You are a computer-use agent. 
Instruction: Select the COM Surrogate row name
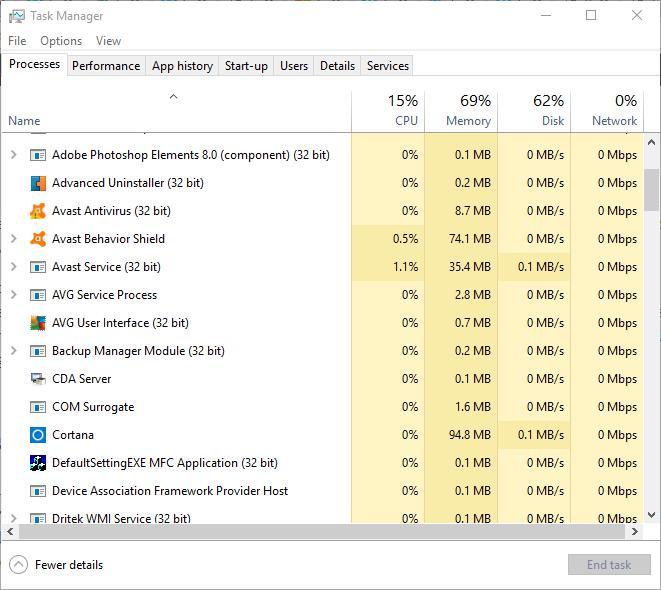click(x=93, y=407)
